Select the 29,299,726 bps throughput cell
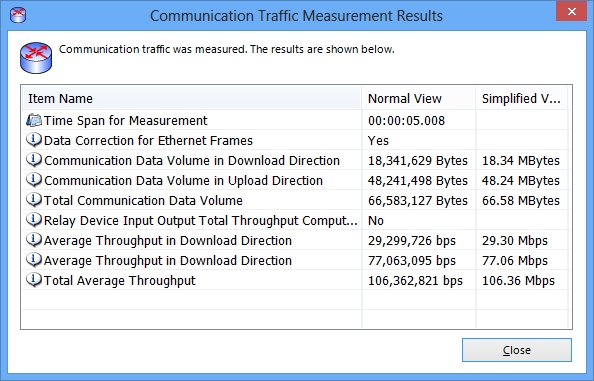Screen dimensions: 594x381 [x=412, y=240]
